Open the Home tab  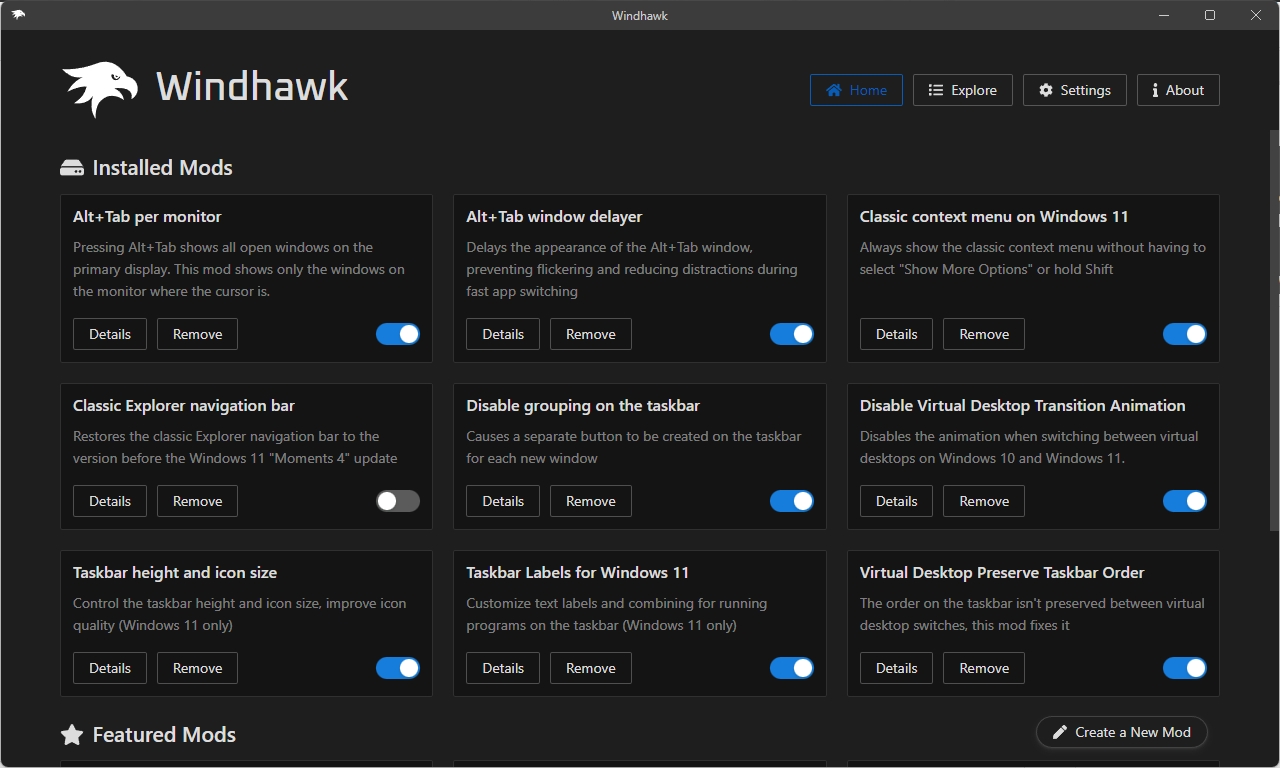tap(856, 90)
